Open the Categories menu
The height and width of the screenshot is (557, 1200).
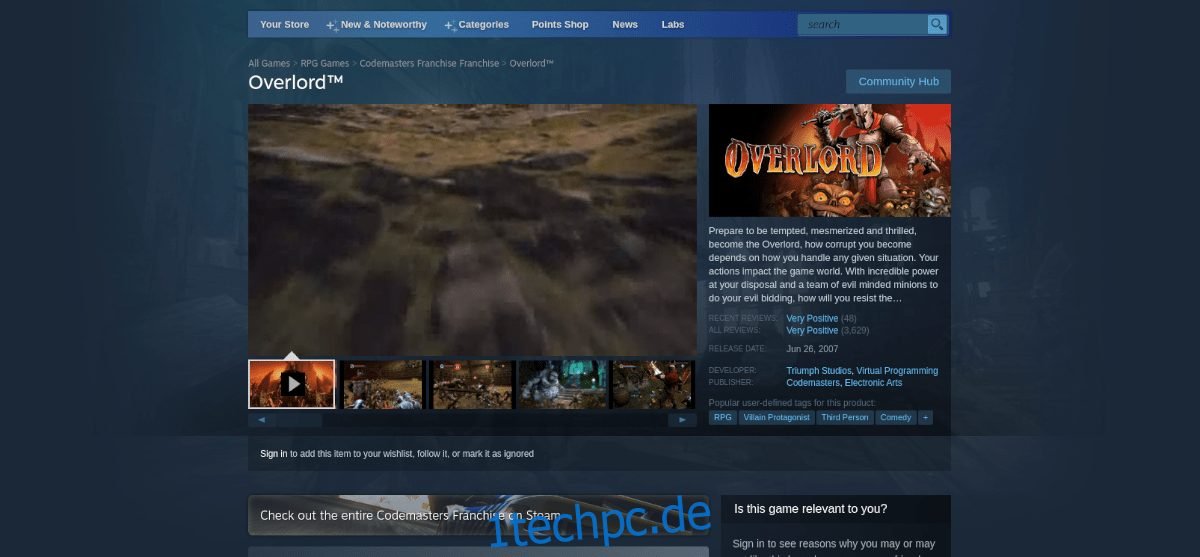pos(477,24)
